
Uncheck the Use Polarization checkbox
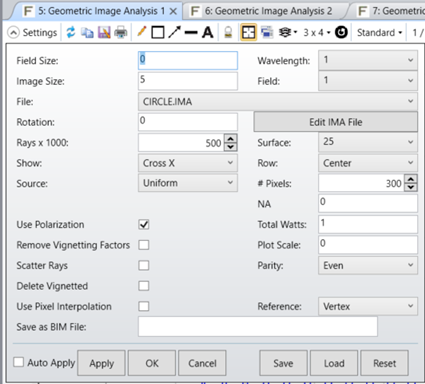(x=144, y=224)
